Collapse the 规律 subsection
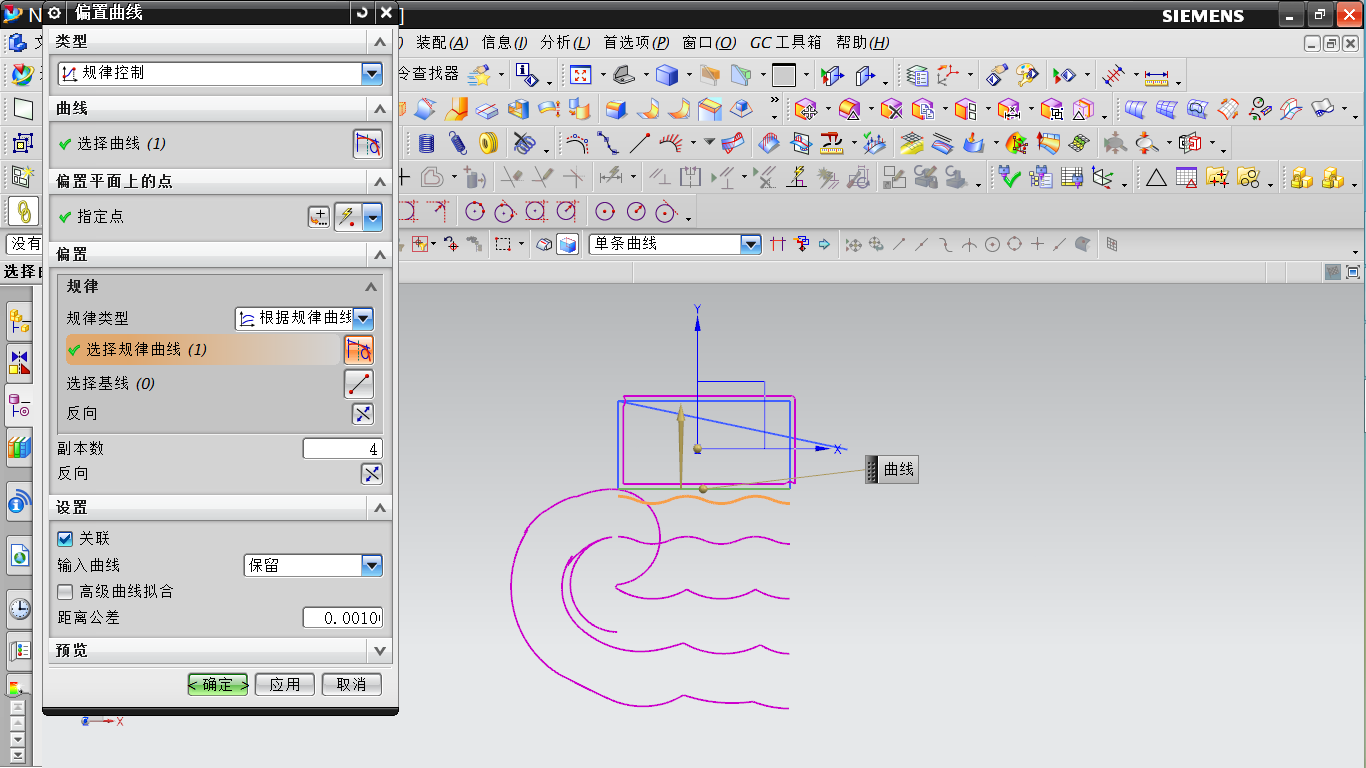The image size is (1366, 768). (x=371, y=287)
